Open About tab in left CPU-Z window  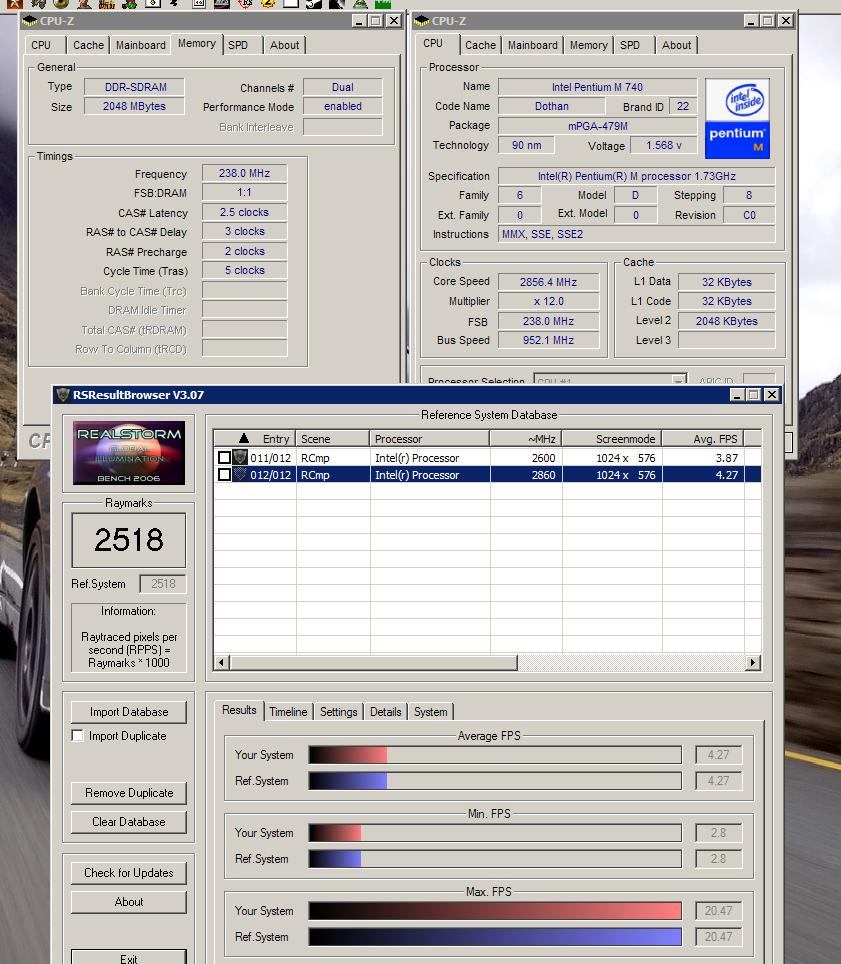tap(285, 45)
